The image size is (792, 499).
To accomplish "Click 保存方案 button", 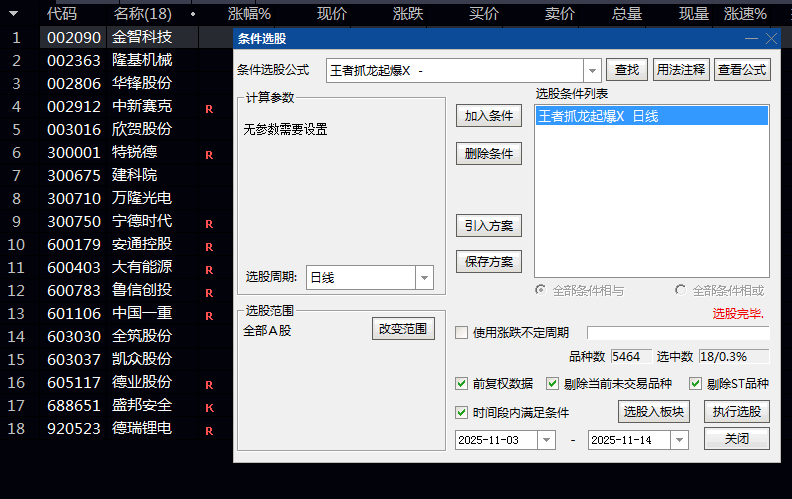I will (x=488, y=262).
